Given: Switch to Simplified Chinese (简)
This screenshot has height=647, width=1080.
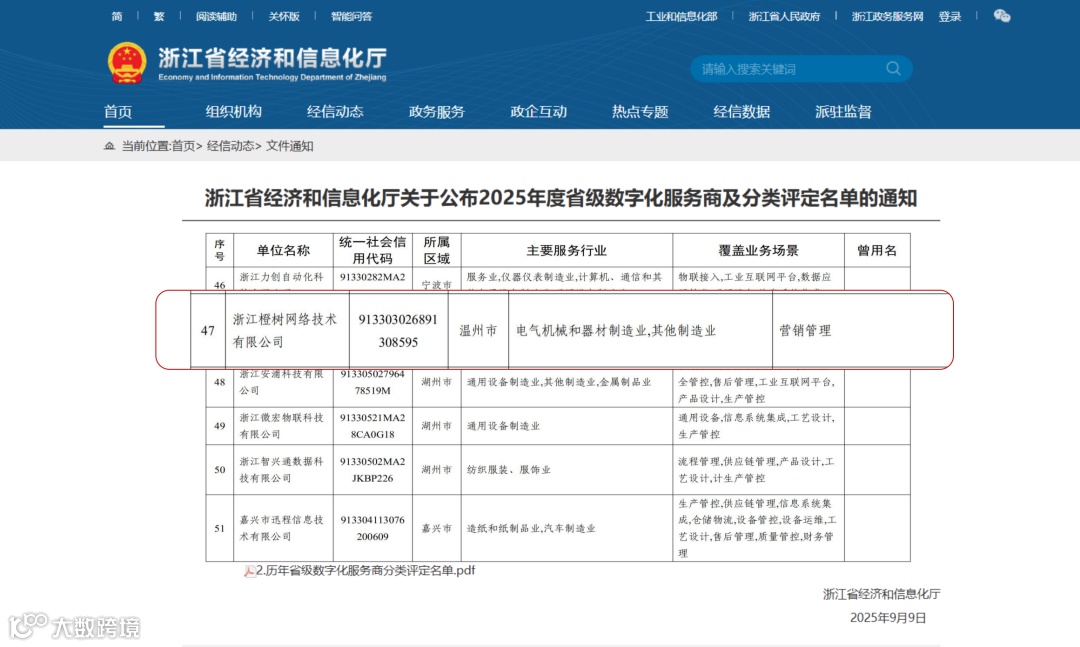Looking at the screenshot, I should pyautogui.click(x=117, y=17).
